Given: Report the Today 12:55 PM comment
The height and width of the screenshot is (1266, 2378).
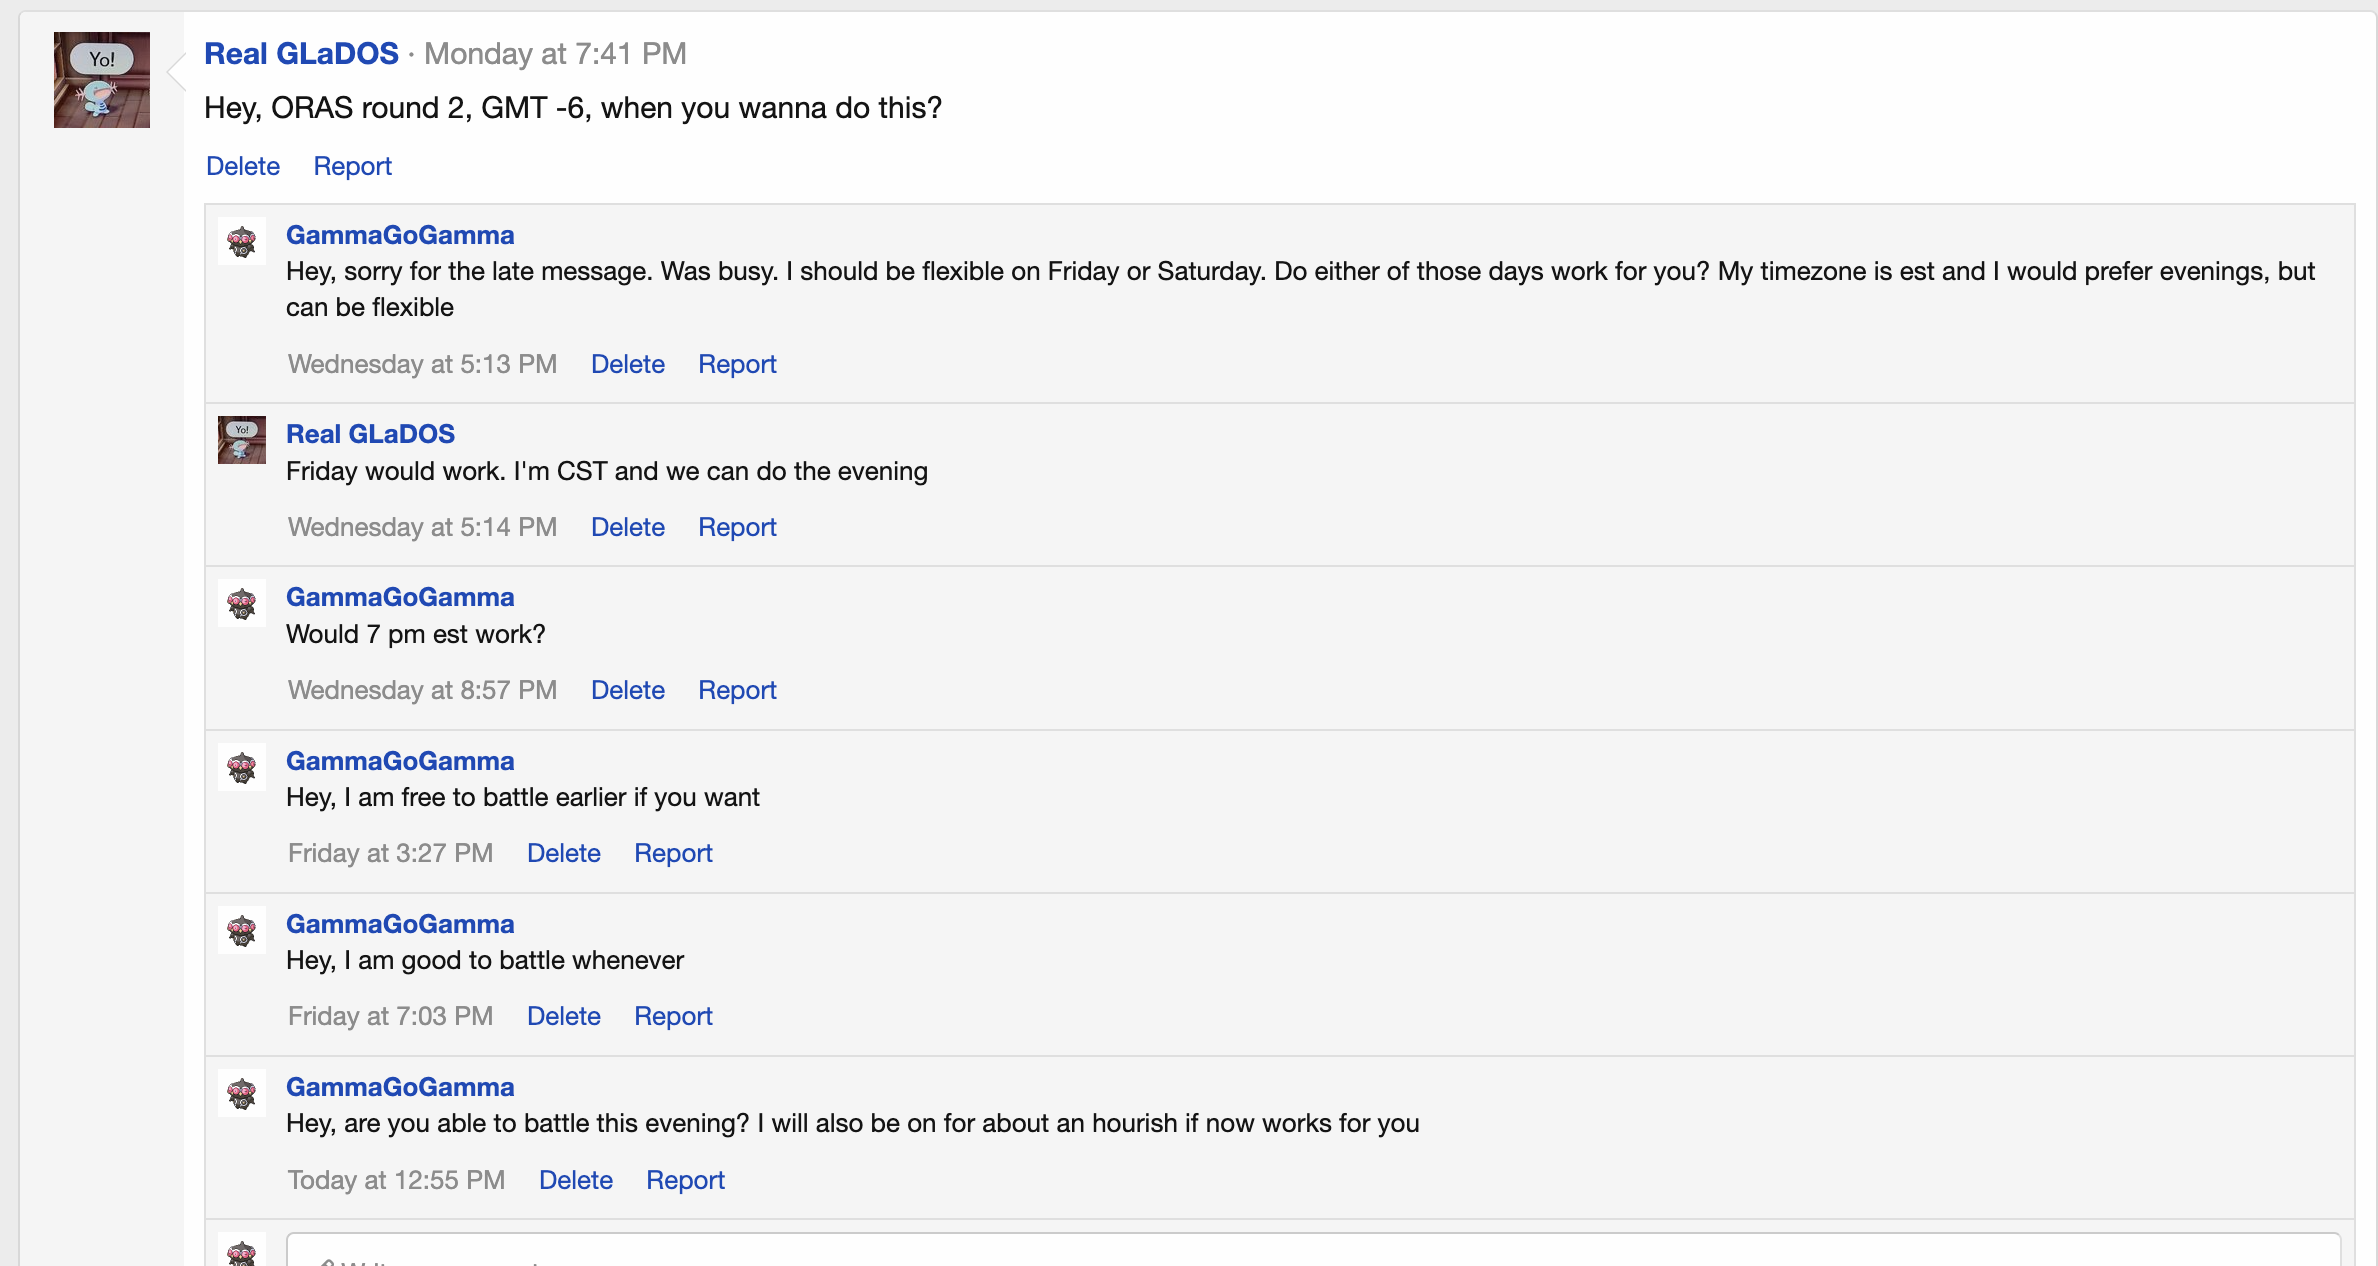Looking at the screenshot, I should [x=685, y=1180].
